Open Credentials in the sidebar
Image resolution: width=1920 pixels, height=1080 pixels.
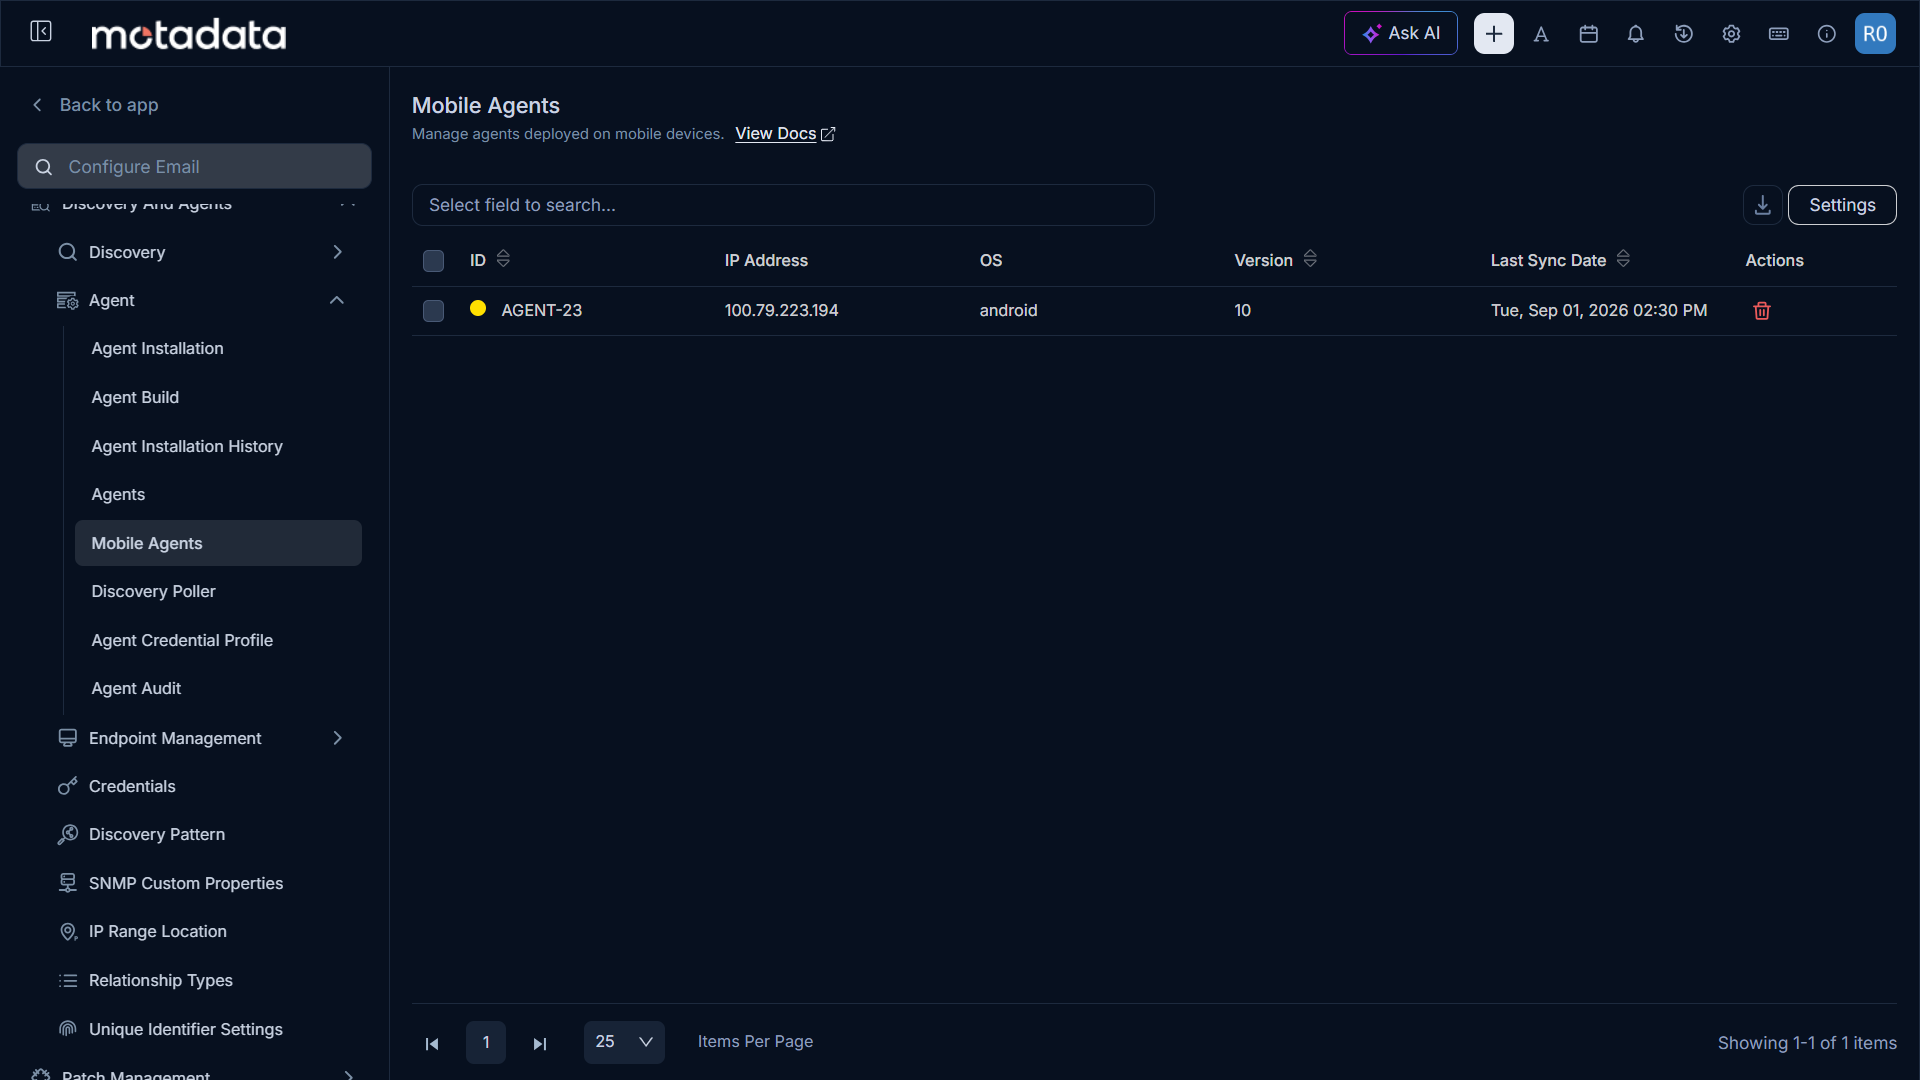point(132,786)
